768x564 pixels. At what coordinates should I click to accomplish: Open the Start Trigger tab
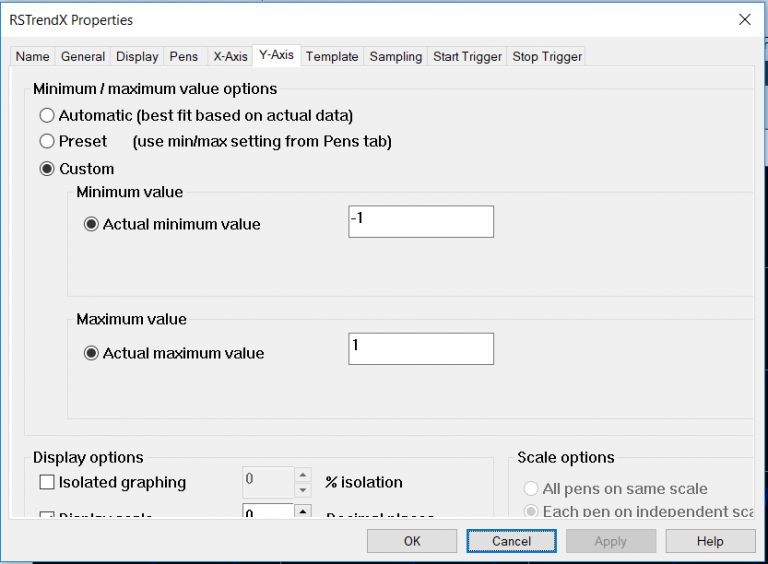click(467, 57)
